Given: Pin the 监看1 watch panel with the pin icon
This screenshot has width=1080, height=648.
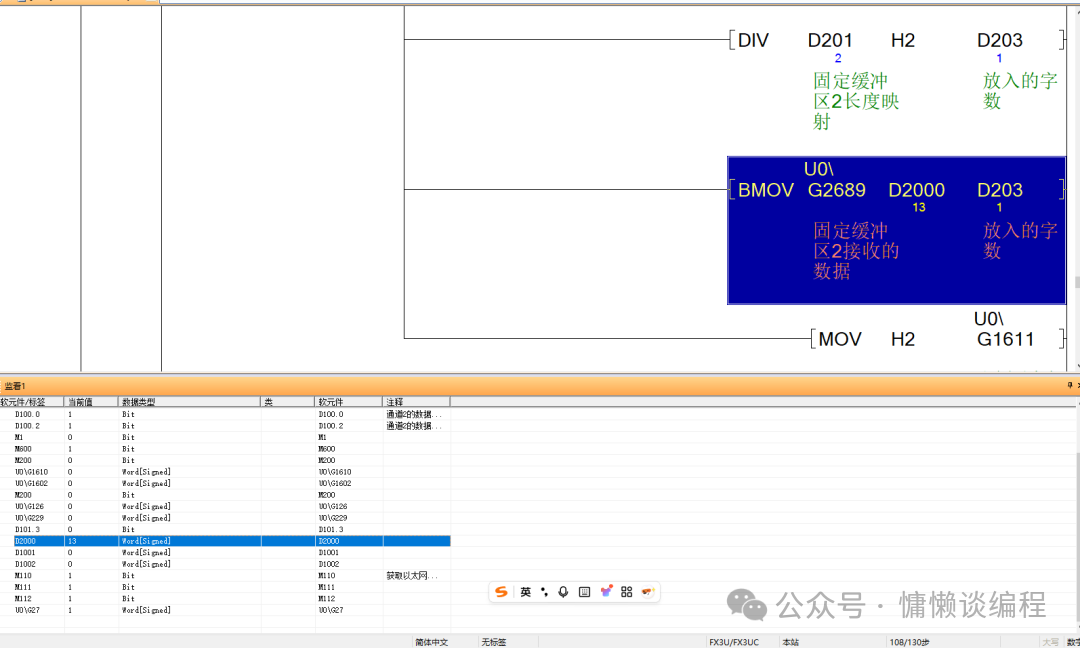Looking at the screenshot, I should click(1069, 385).
